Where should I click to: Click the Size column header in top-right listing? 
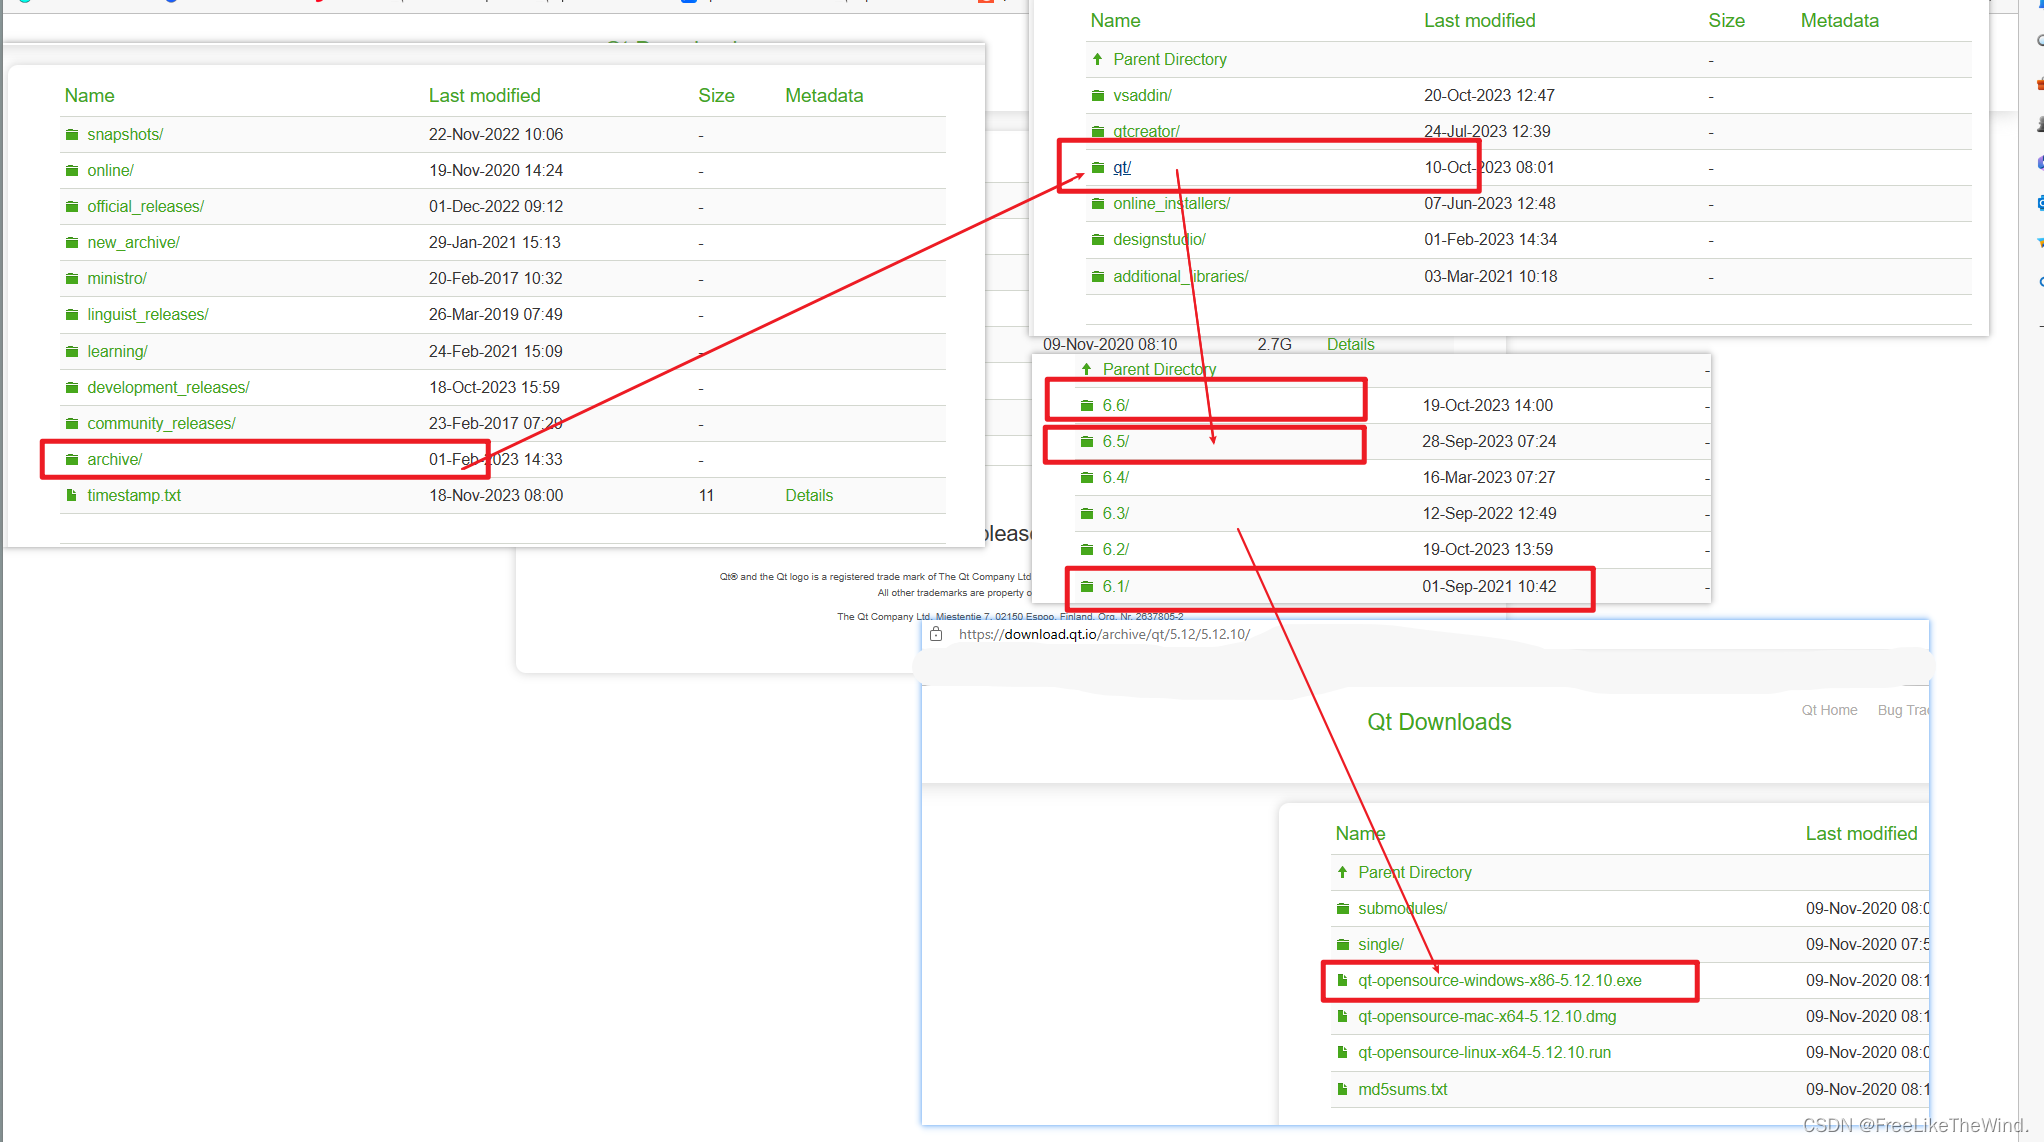(x=1726, y=21)
